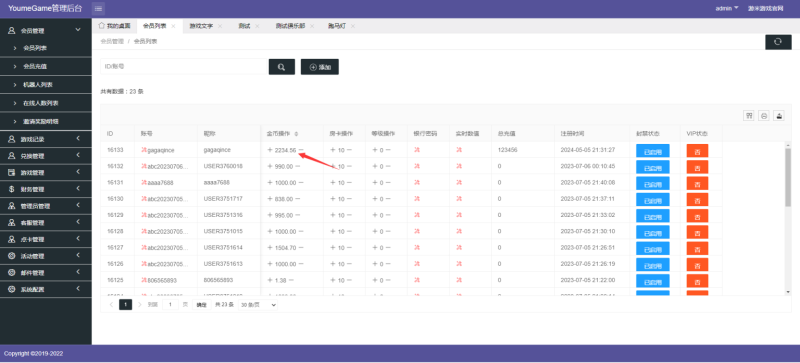Click red edit icon beside 806565893 account
Image resolution: width=800 pixels, height=363 pixels.
144,280
